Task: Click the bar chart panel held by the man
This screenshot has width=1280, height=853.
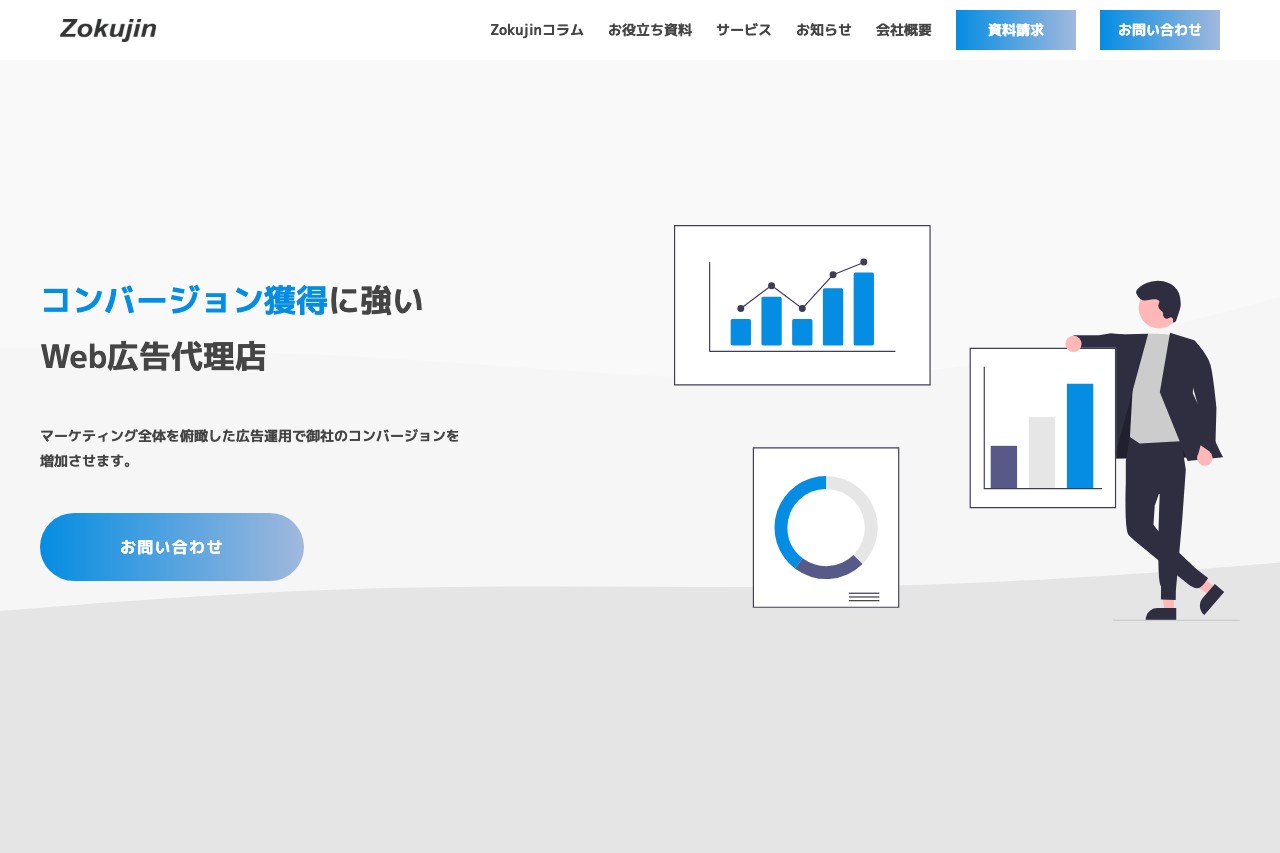Action: (x=1042, y=427)
